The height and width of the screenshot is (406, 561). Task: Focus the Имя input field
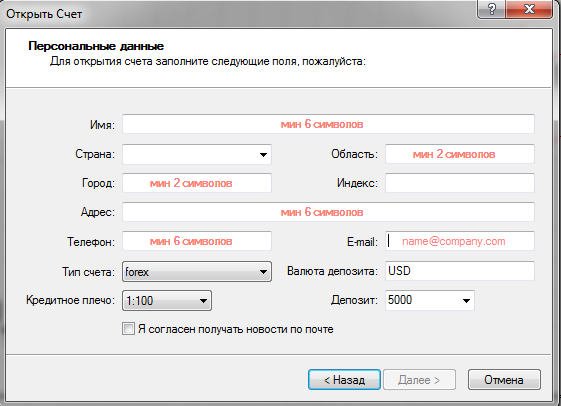328,124
